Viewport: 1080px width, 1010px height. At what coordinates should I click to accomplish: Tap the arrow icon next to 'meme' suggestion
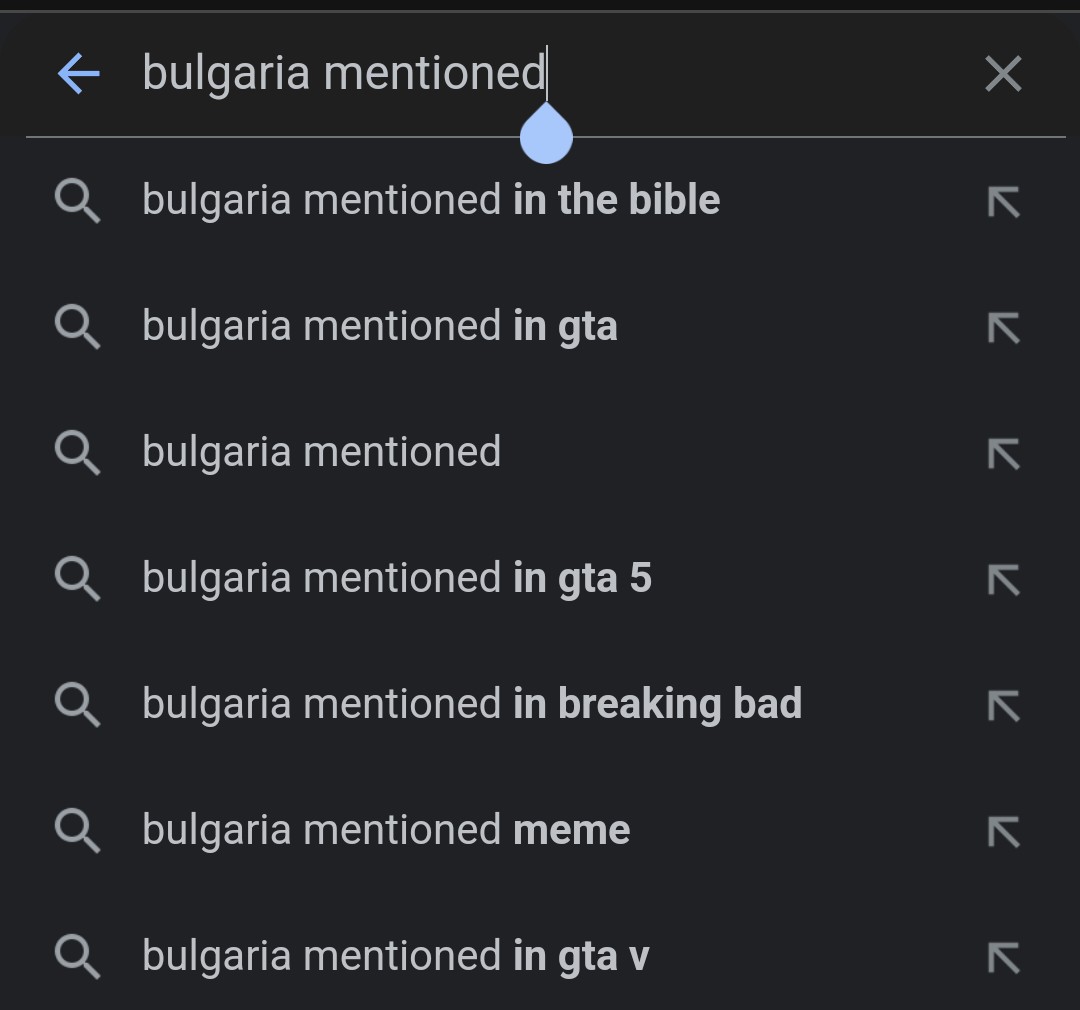pos(1003,832)
